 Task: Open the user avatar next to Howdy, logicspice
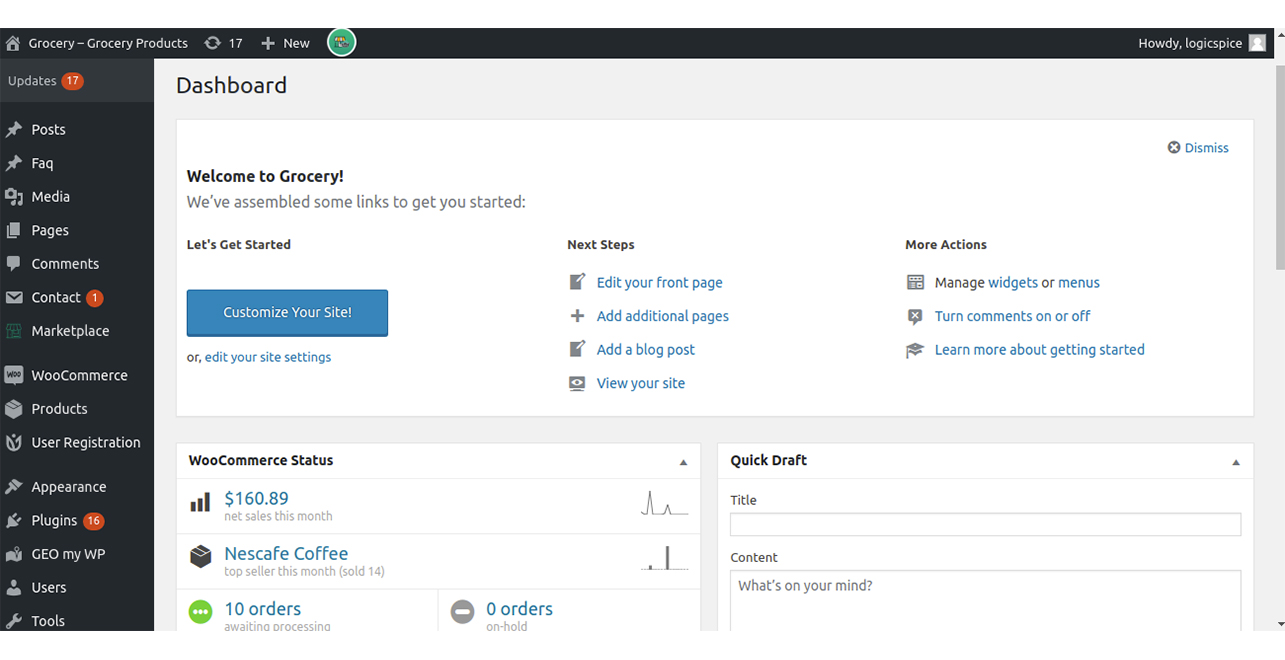point(1257,43)
